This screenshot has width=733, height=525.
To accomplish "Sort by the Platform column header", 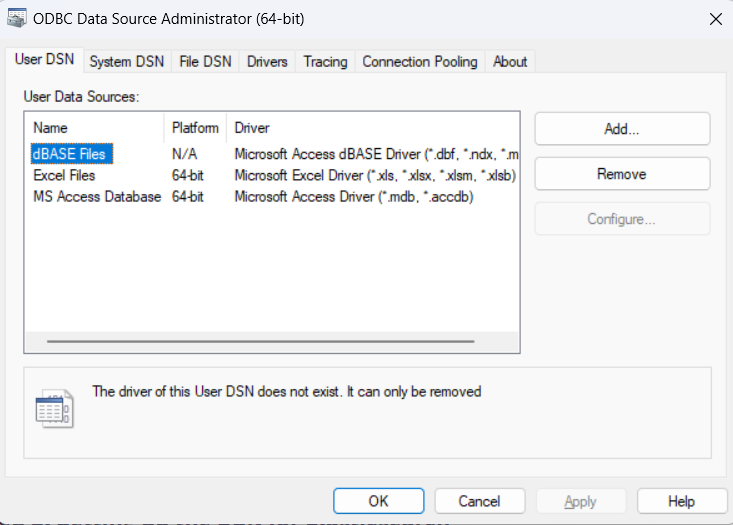I will (195, 128).
